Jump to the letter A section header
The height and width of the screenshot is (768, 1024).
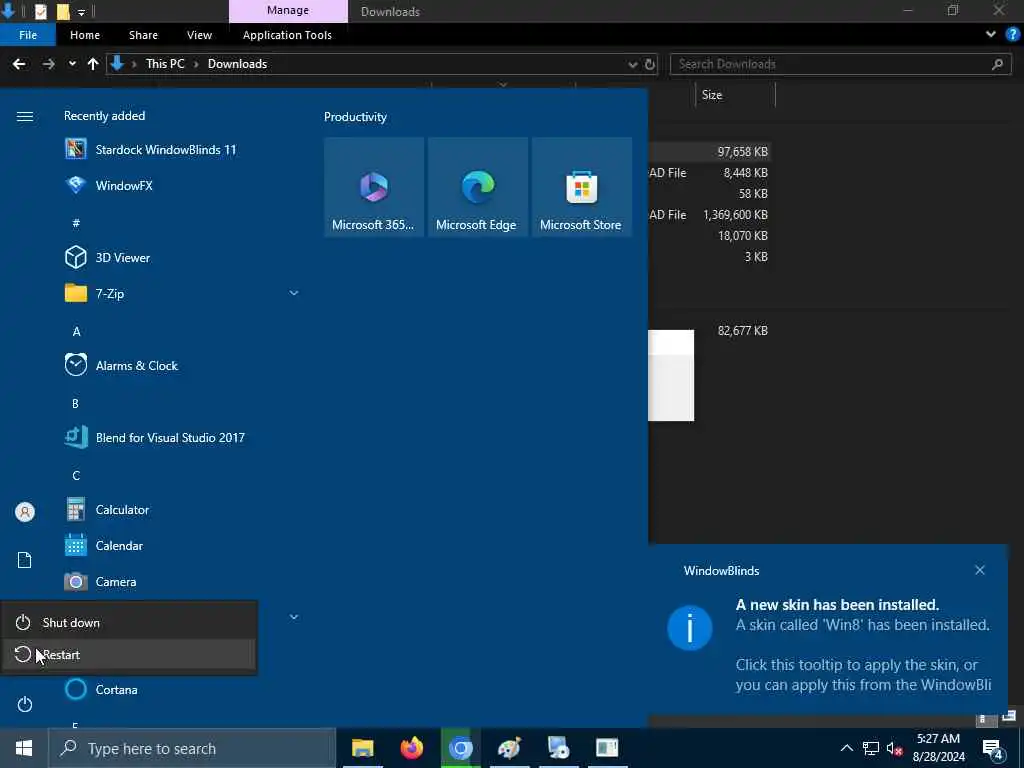click(x=76, y=332)
